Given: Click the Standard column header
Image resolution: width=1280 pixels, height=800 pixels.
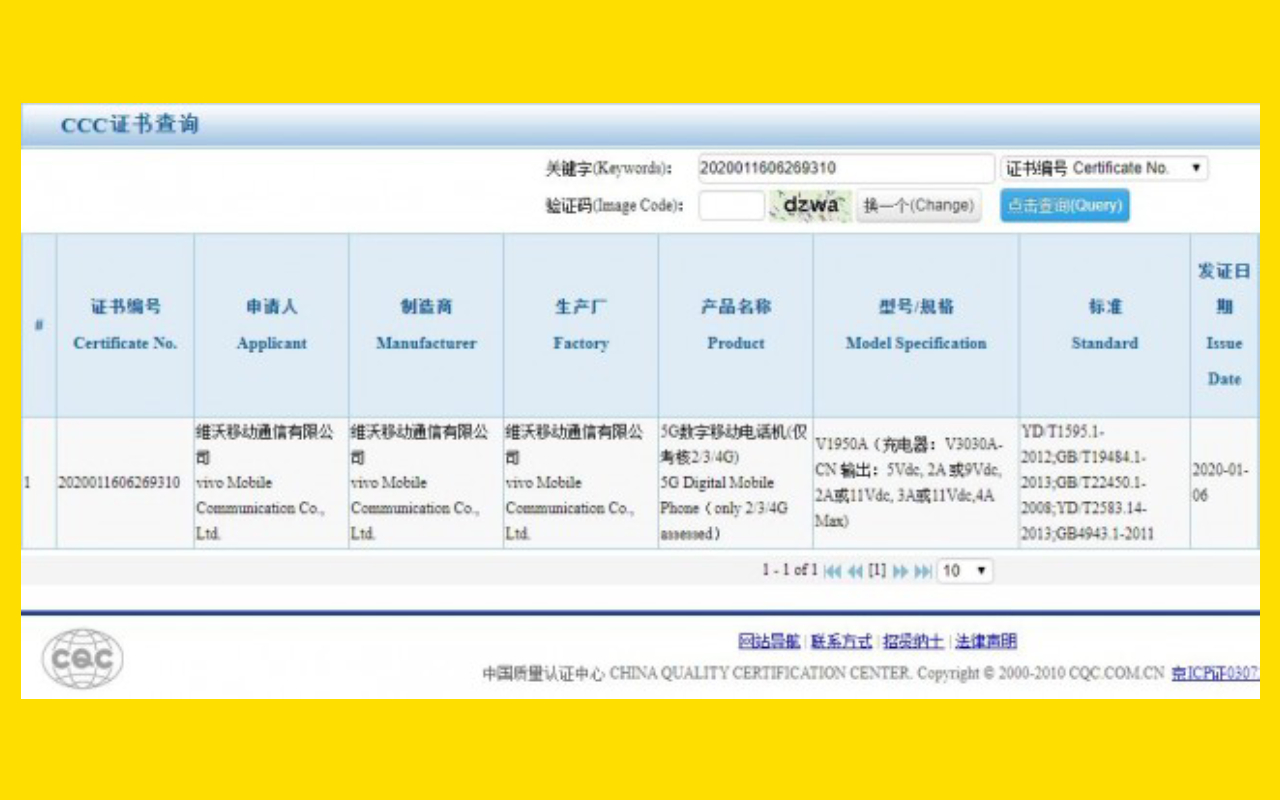Looking at the screenshot, I should [x=1105, y=325].
